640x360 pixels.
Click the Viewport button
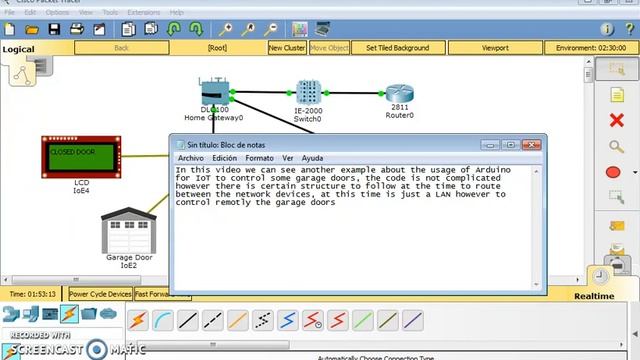[495, 48]
